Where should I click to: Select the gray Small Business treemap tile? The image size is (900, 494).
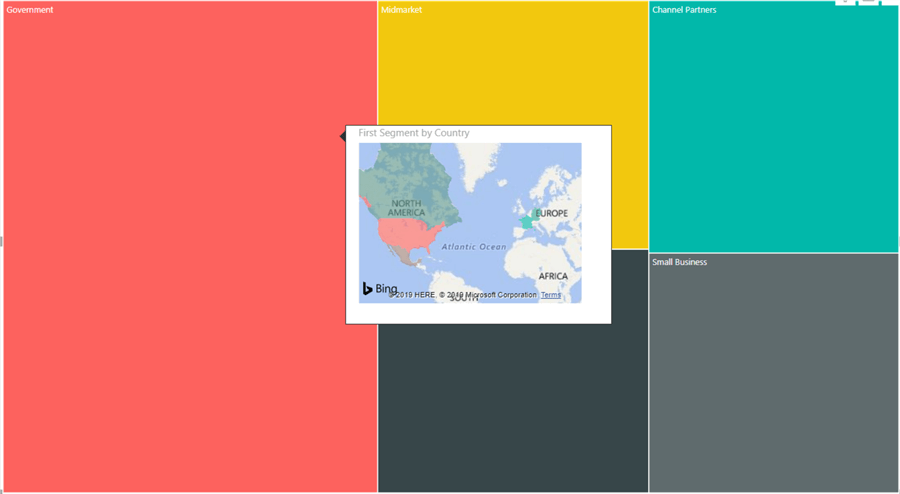773,373
